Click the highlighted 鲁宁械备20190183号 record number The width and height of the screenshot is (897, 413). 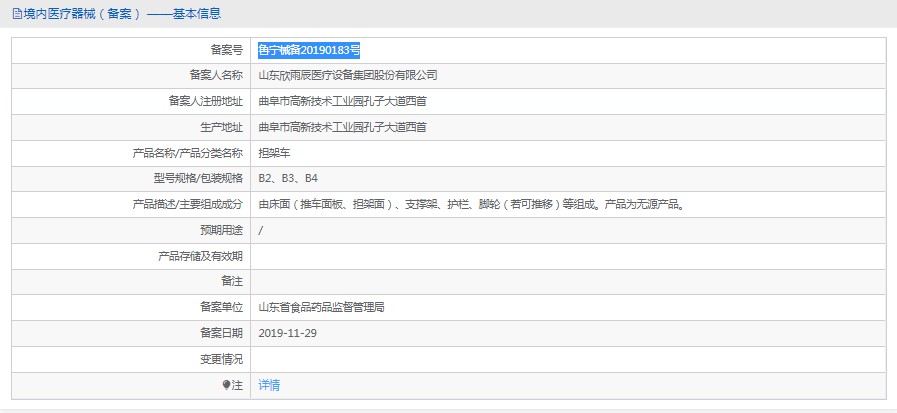tap(309, 49)
